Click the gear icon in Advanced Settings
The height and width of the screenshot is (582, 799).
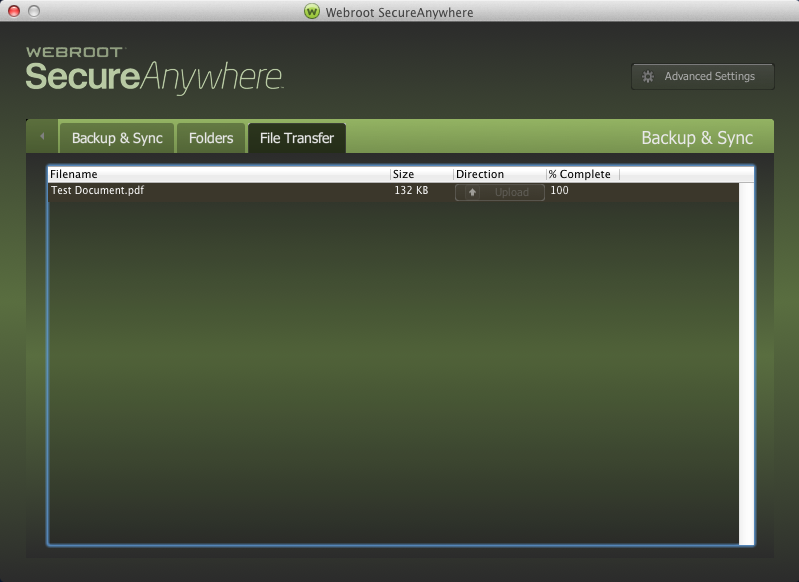[648, 76]
